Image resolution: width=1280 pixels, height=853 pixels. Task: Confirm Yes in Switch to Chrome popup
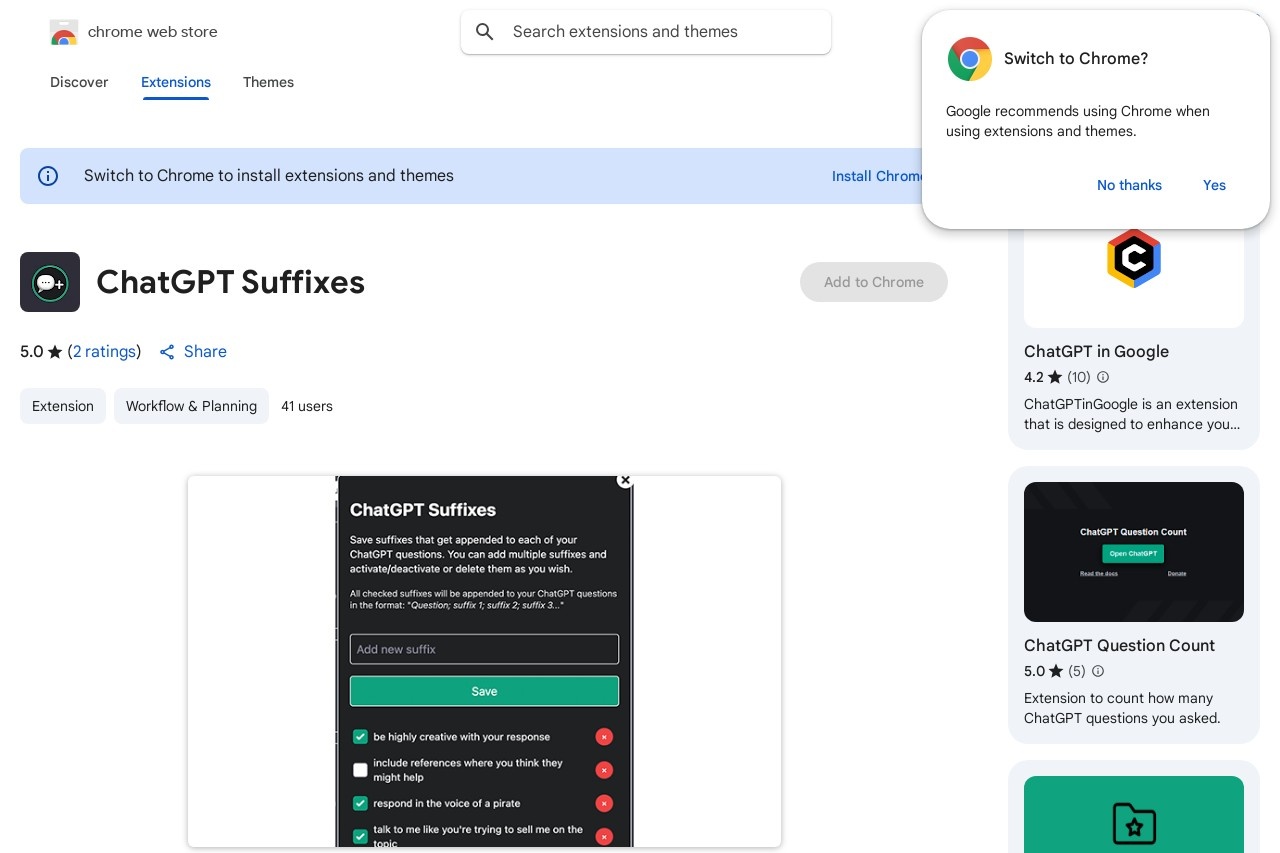(1214, 185)
